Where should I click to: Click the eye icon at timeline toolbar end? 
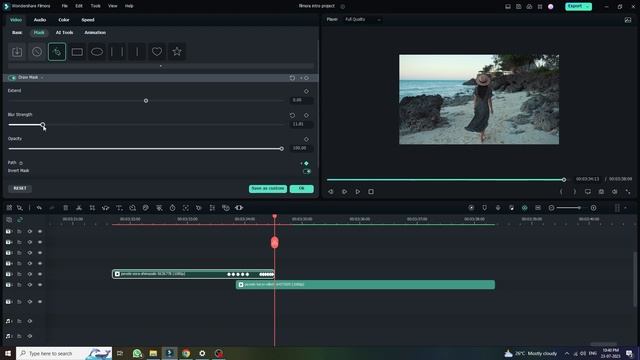[x=239, y=208]
